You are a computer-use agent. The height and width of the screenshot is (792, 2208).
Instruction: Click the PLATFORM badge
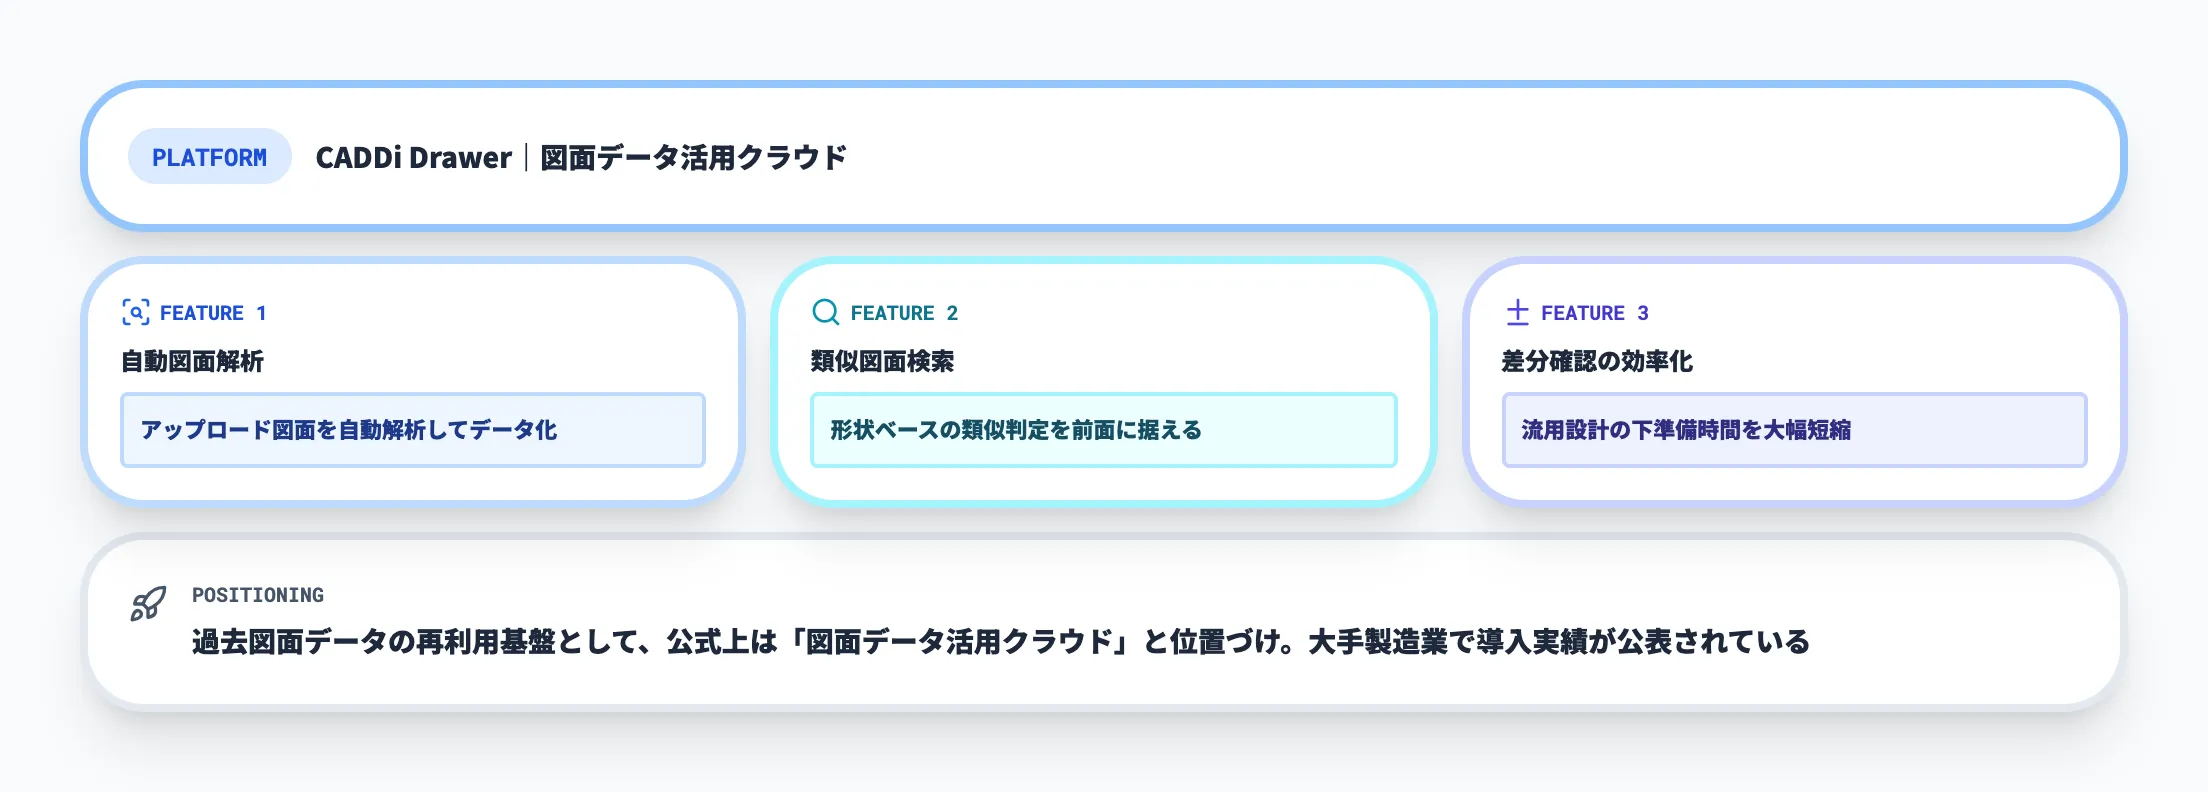[x=209, y=157]
